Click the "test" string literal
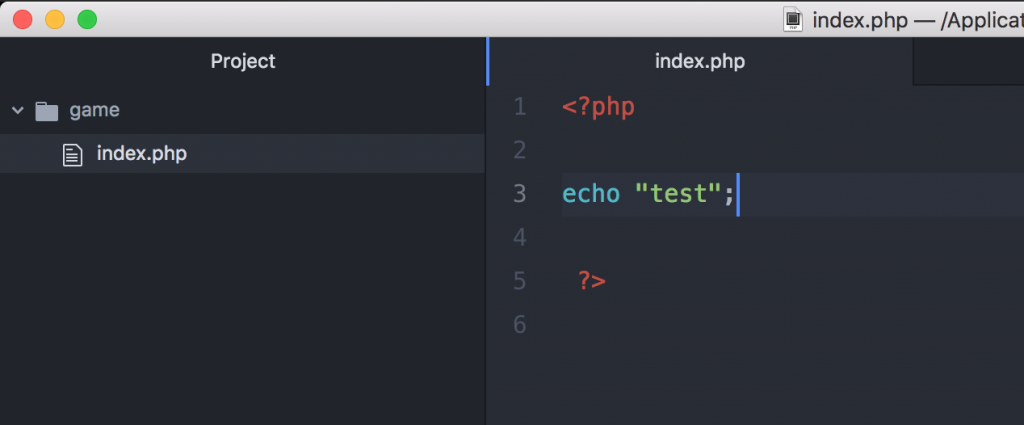 pos(679,194)
